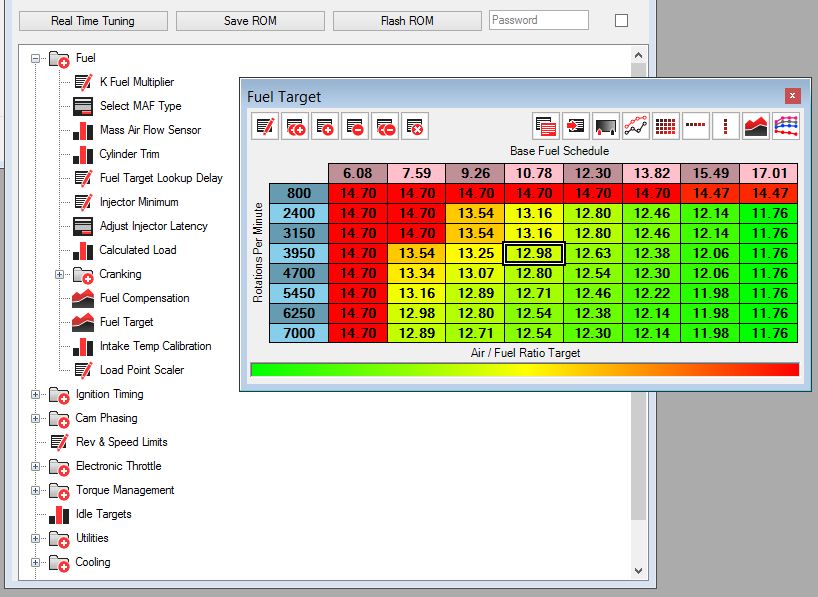Open the Cylinder Trim table
The height and width of the screenshot is (597, 818).
129,154
